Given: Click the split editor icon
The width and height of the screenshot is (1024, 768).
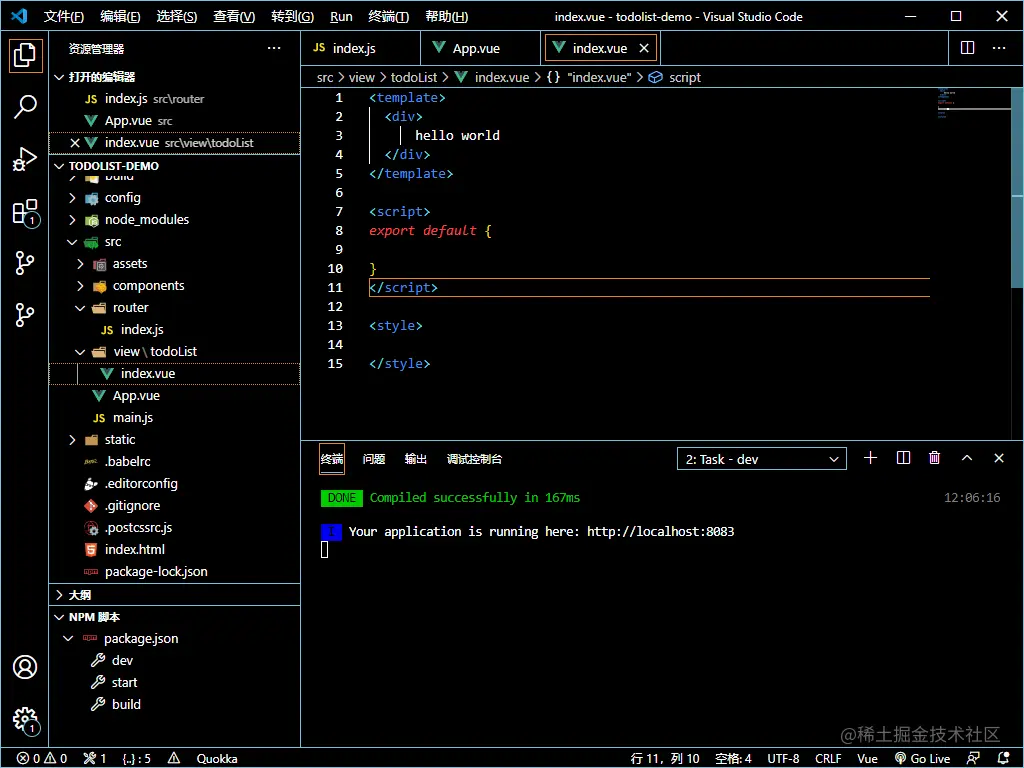Looking at the screenshot, I should click(x=967, y=48).
